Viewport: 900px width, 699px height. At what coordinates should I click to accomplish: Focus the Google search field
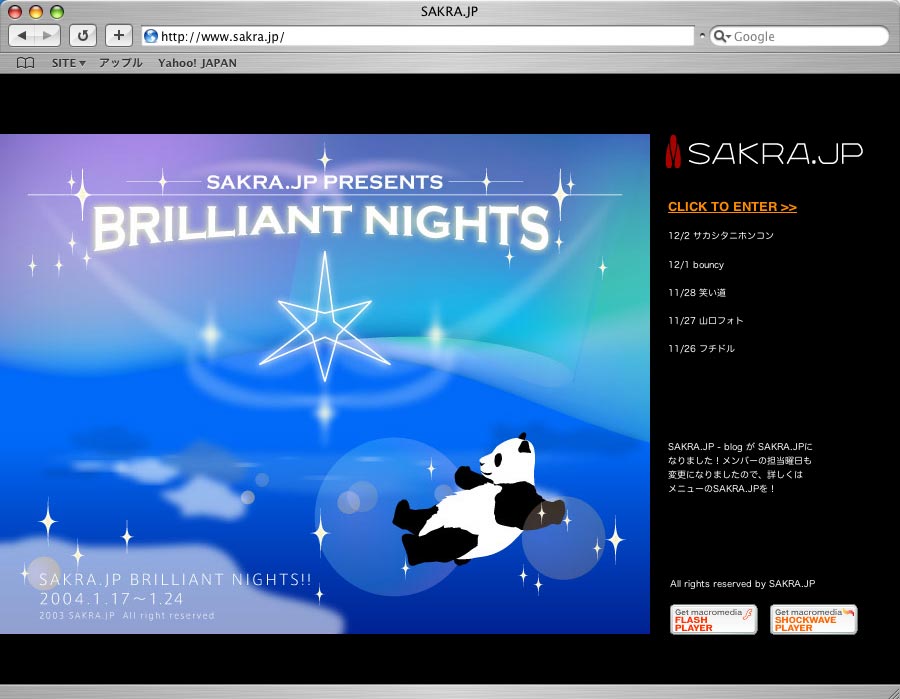tap(798, 36)
